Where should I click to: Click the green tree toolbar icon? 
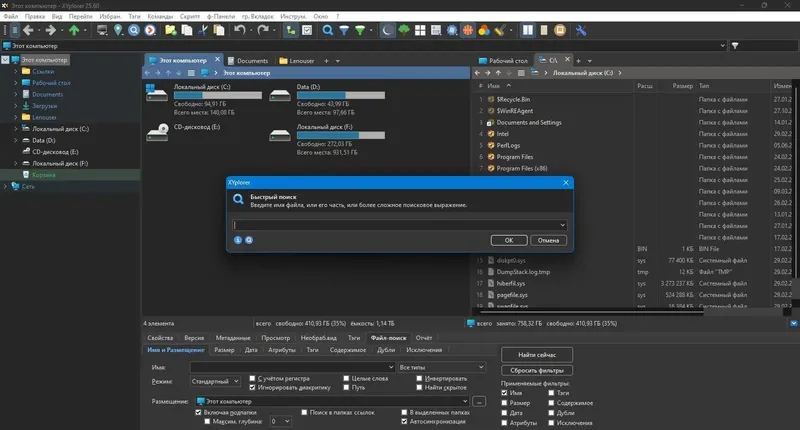[404, 31]
